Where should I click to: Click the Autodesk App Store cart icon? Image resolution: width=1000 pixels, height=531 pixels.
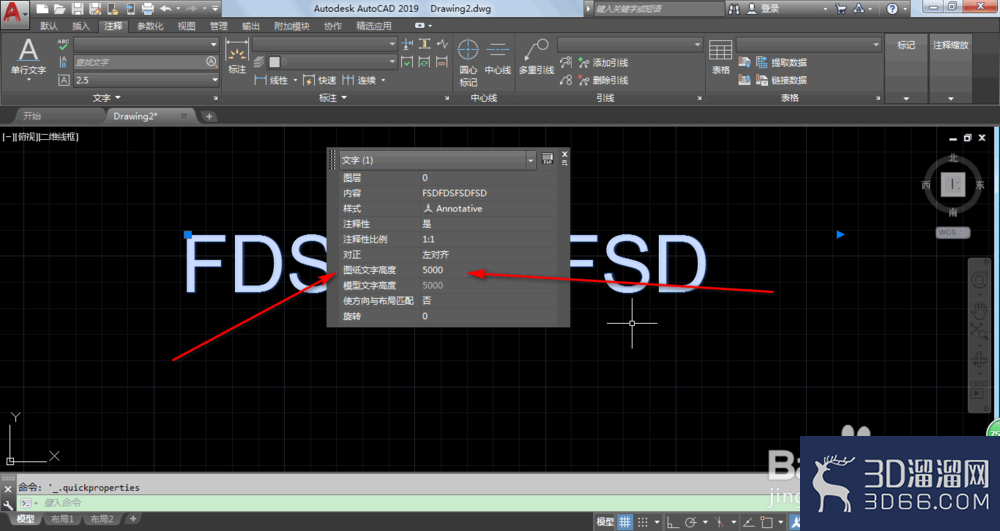point(841,9)
